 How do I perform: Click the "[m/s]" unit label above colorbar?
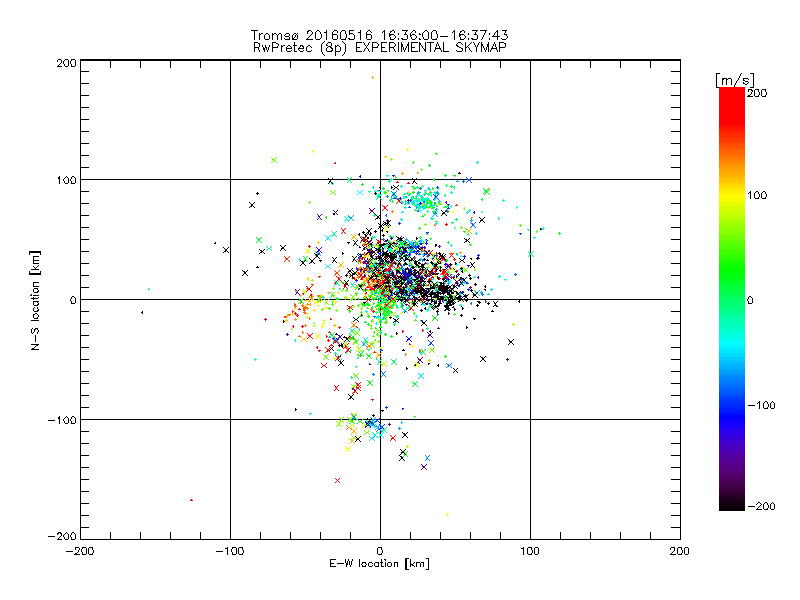(734, 80)
